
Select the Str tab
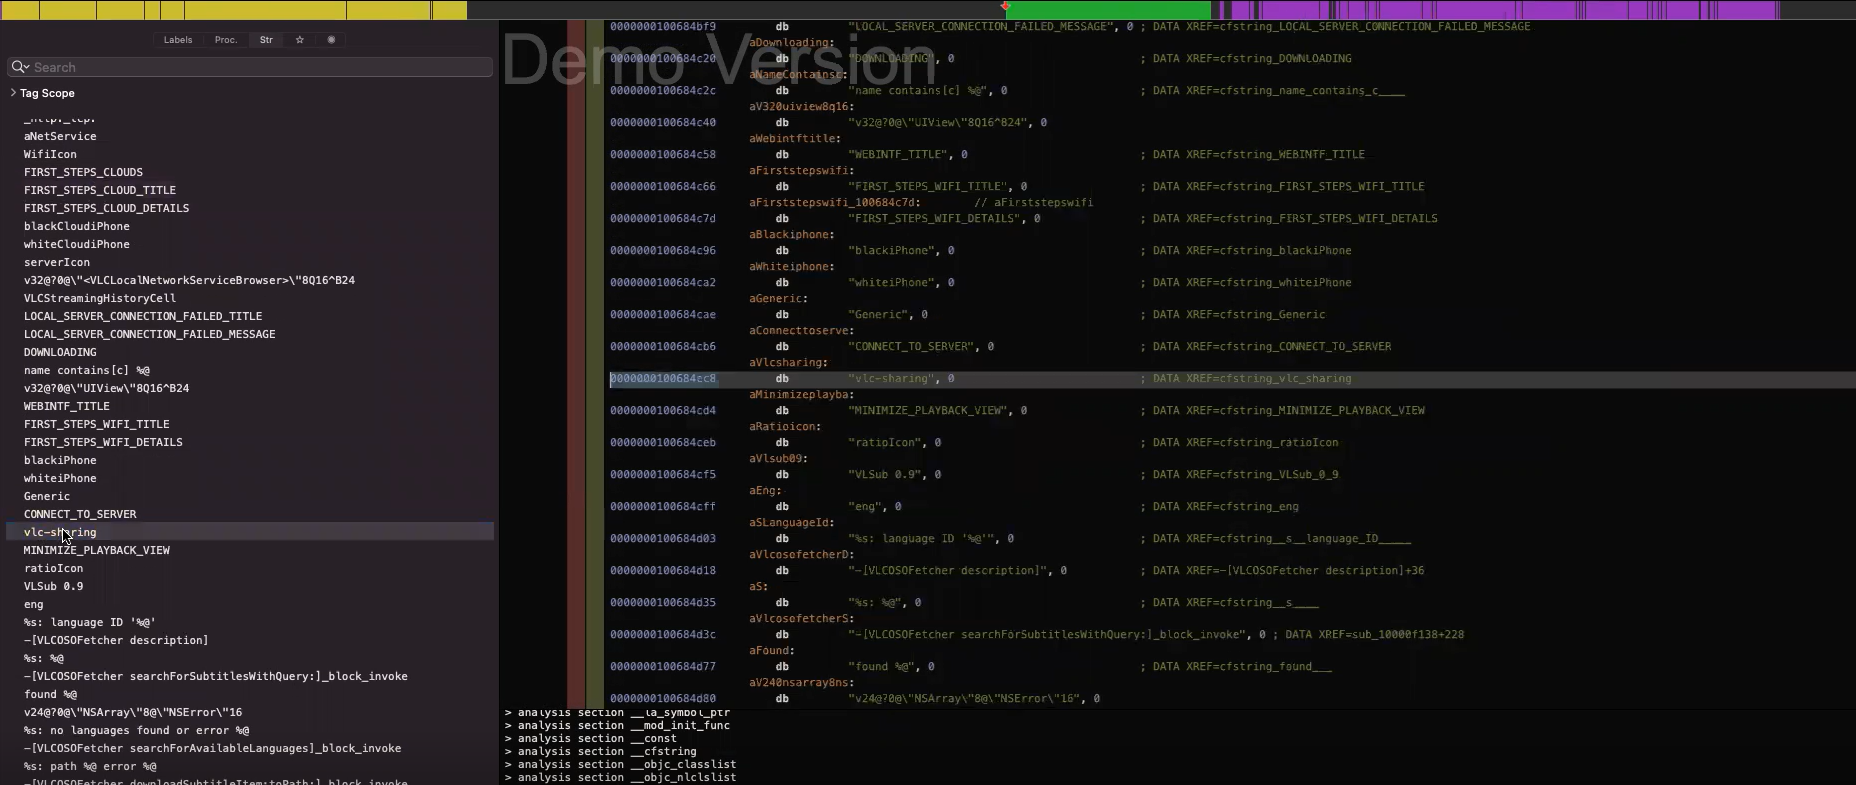pyautogui.click(x=266, y=40)
